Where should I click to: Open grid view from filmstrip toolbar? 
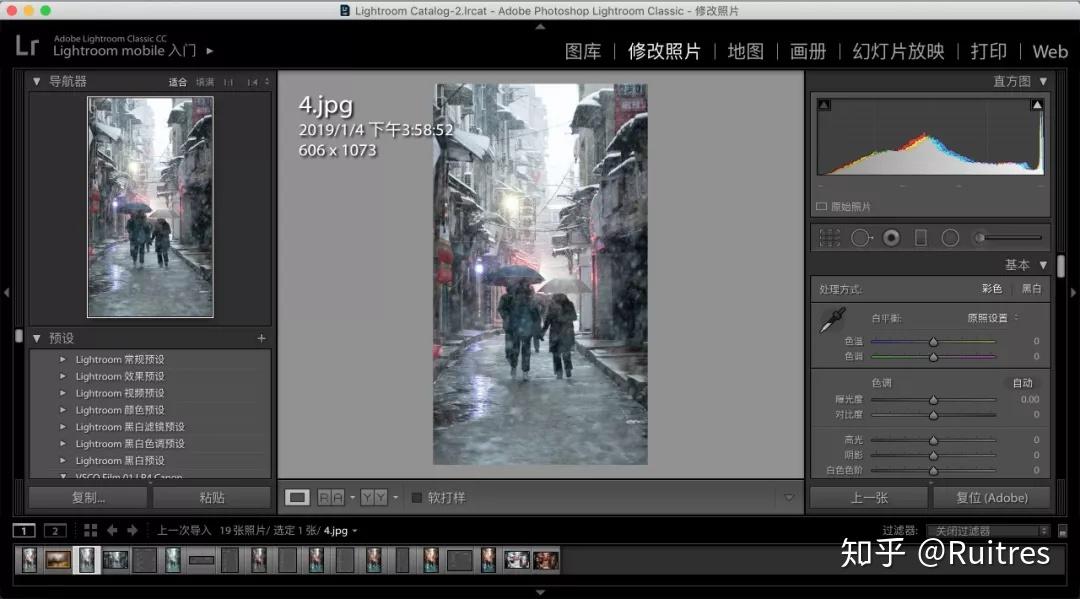90,530
